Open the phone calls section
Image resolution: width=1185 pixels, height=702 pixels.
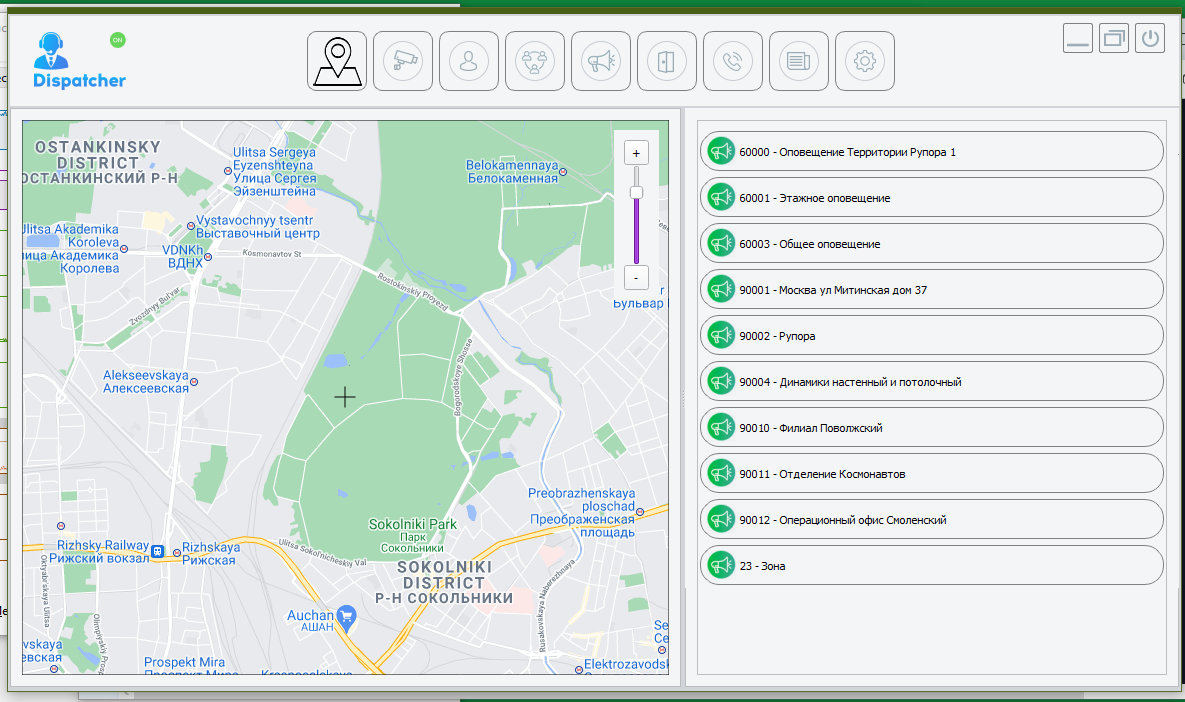[733, 61]
